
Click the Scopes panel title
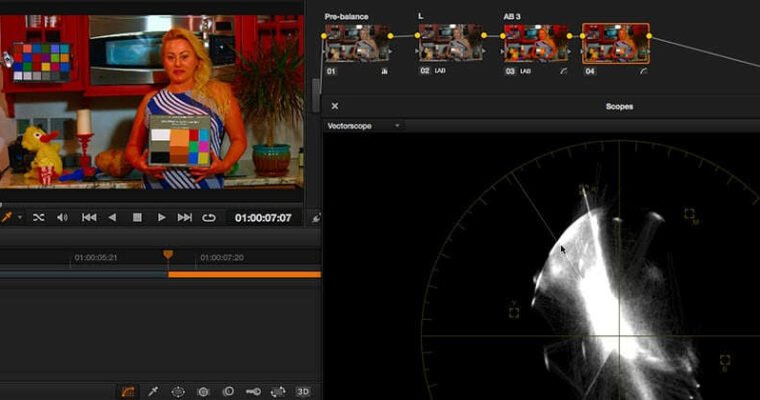click(619, 106)
